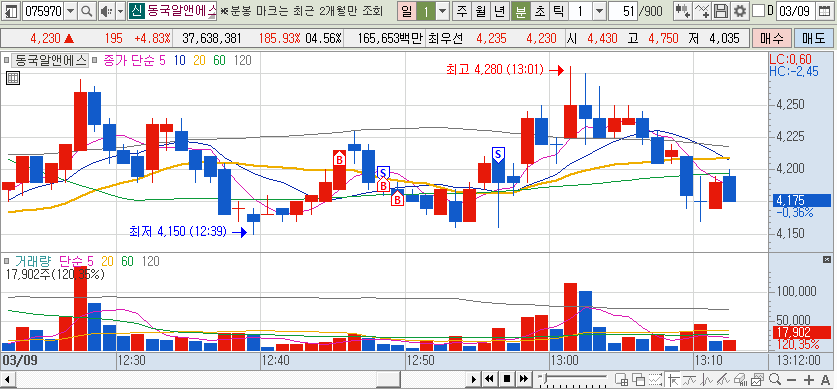Click the vertical-line wave tool icon
Viewport: 837px width, 389px height.
coord(707,379)
